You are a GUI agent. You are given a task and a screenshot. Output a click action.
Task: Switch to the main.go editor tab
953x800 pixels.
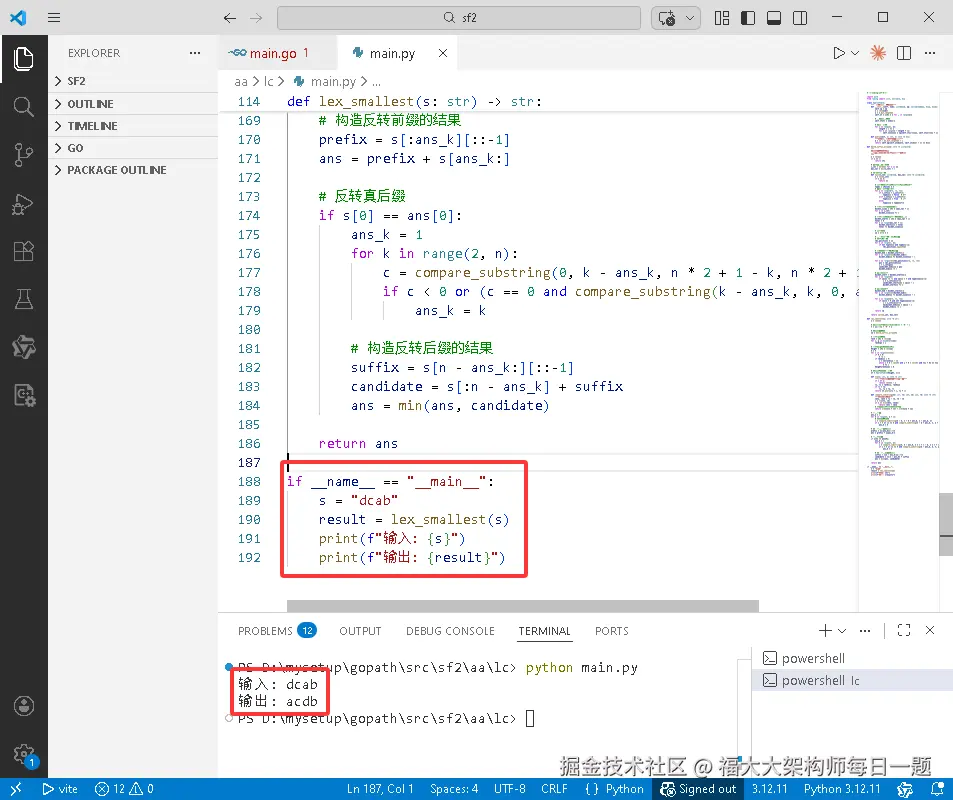tap(273, 53)
